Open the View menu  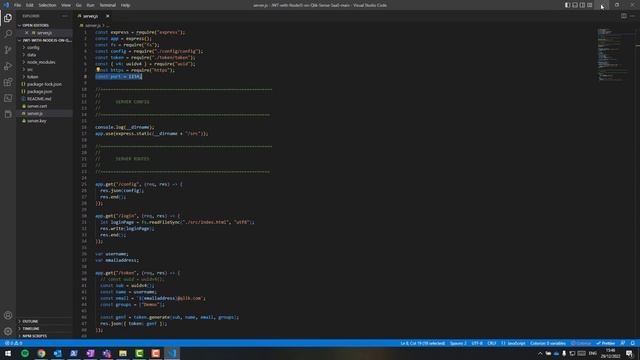66,5
